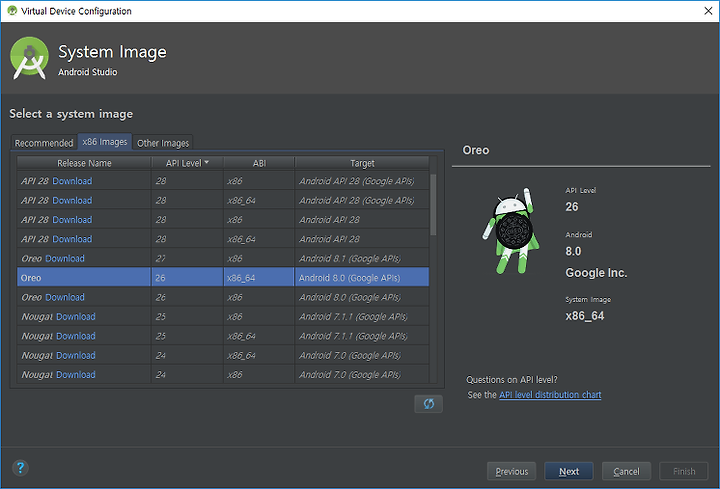The height and width of the screenshot is (489, 720).
Task: Click the title bar Android Studio icon
Action: 12,11
